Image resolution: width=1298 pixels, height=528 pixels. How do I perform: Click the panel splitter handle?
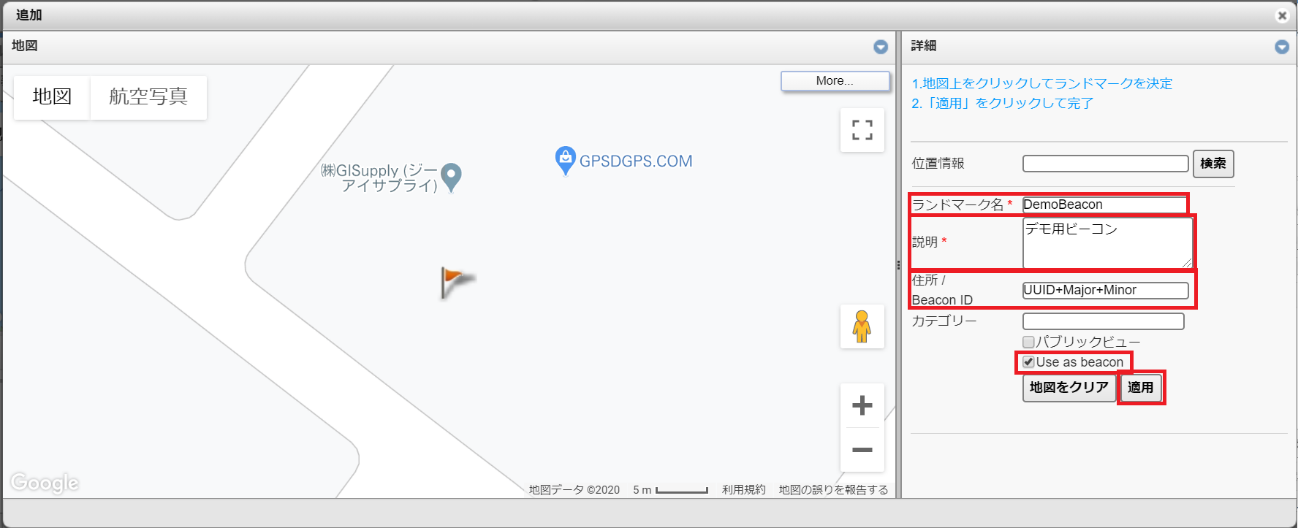click(898, 265)
